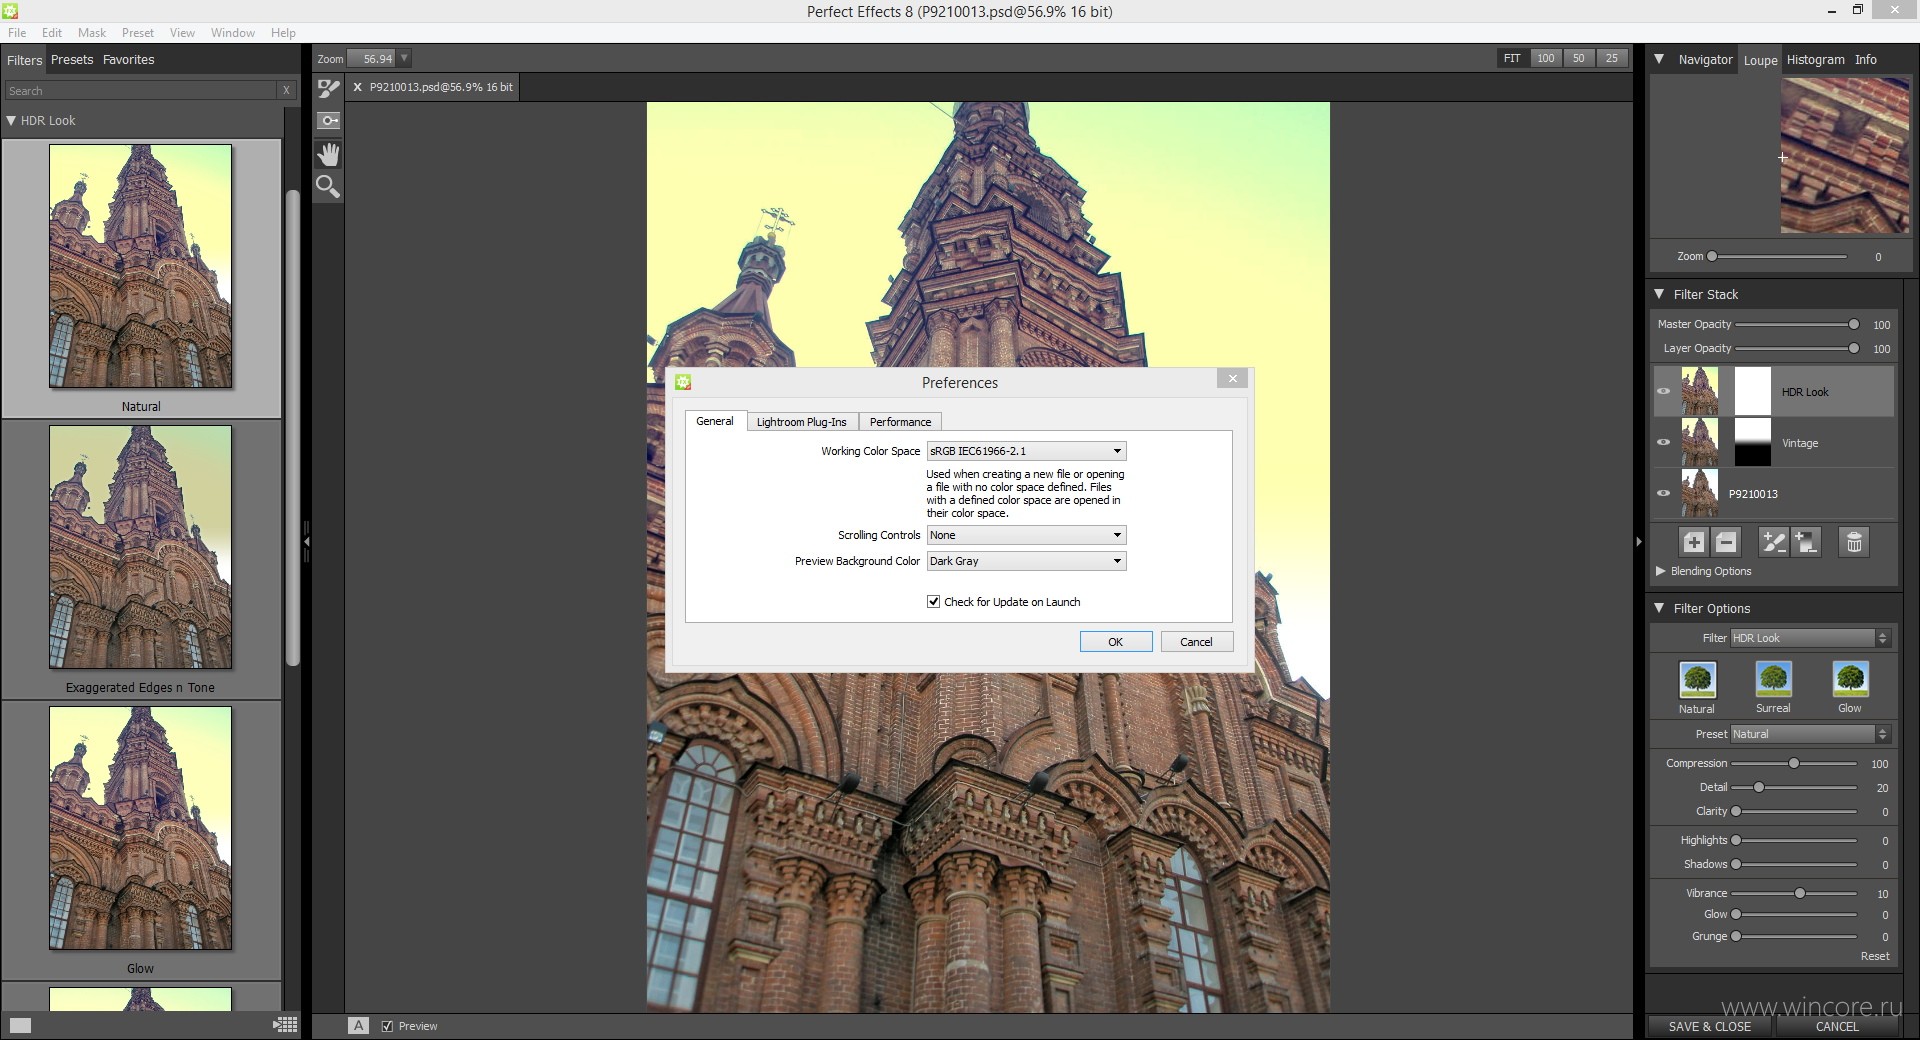Close the Preferences dialog
This screenshot has height=1040, width=1920.
pyautogui.click(x=1232, y=378)
